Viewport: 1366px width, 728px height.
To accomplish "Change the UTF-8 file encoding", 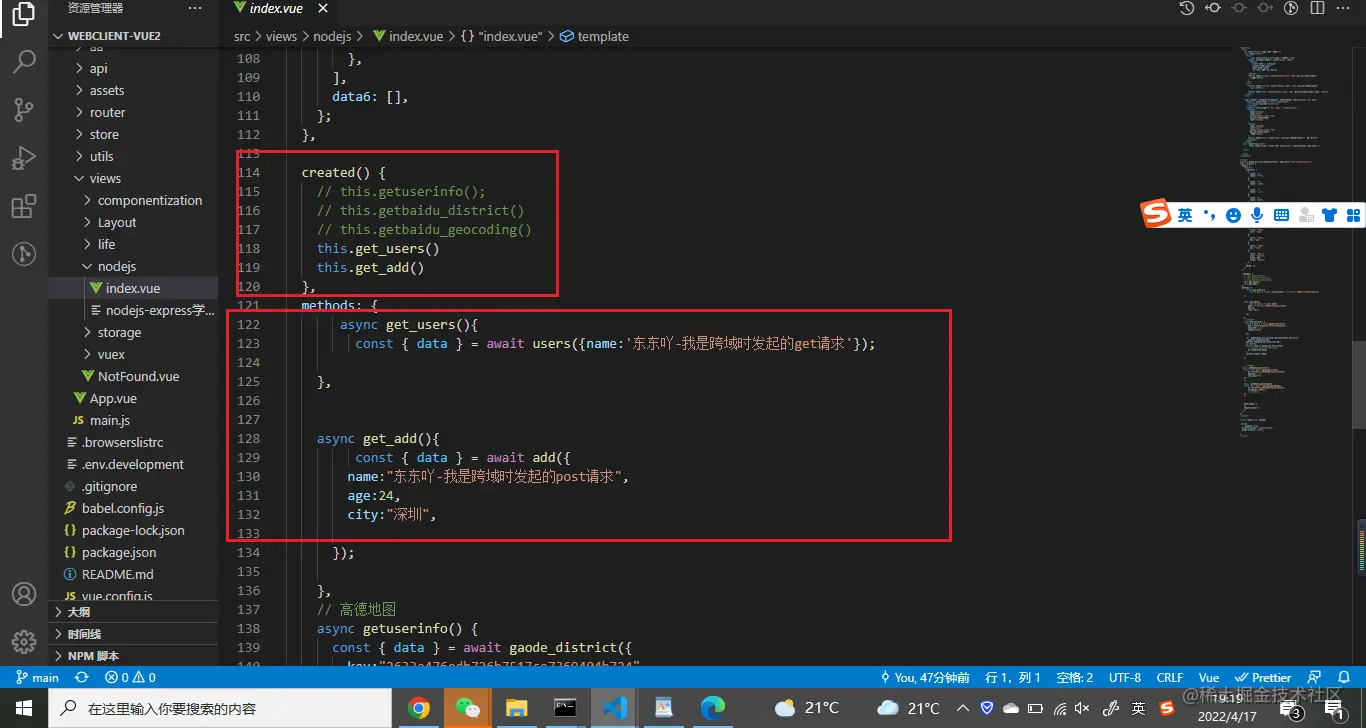I will tap(1125, 677).
